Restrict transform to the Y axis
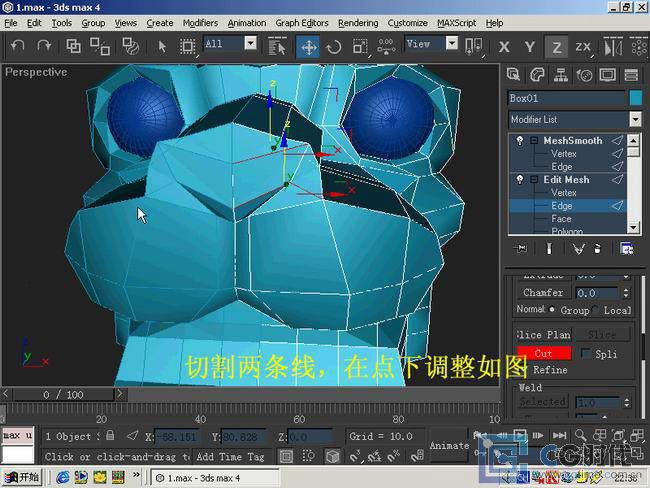 [x=530, y=47]
